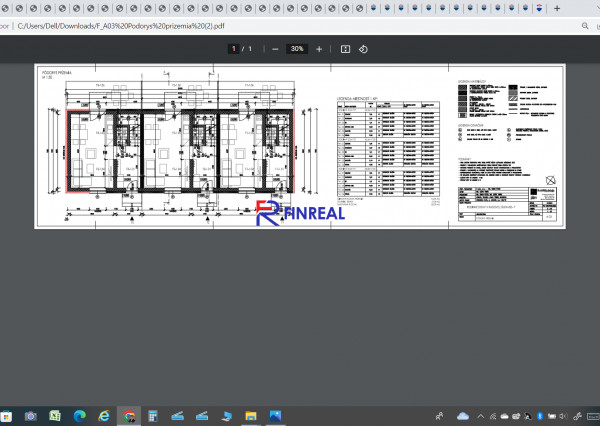Open the blue OneDrive cloud tray icon
This screenshot has width=600, height=426.
click(462, 416)
